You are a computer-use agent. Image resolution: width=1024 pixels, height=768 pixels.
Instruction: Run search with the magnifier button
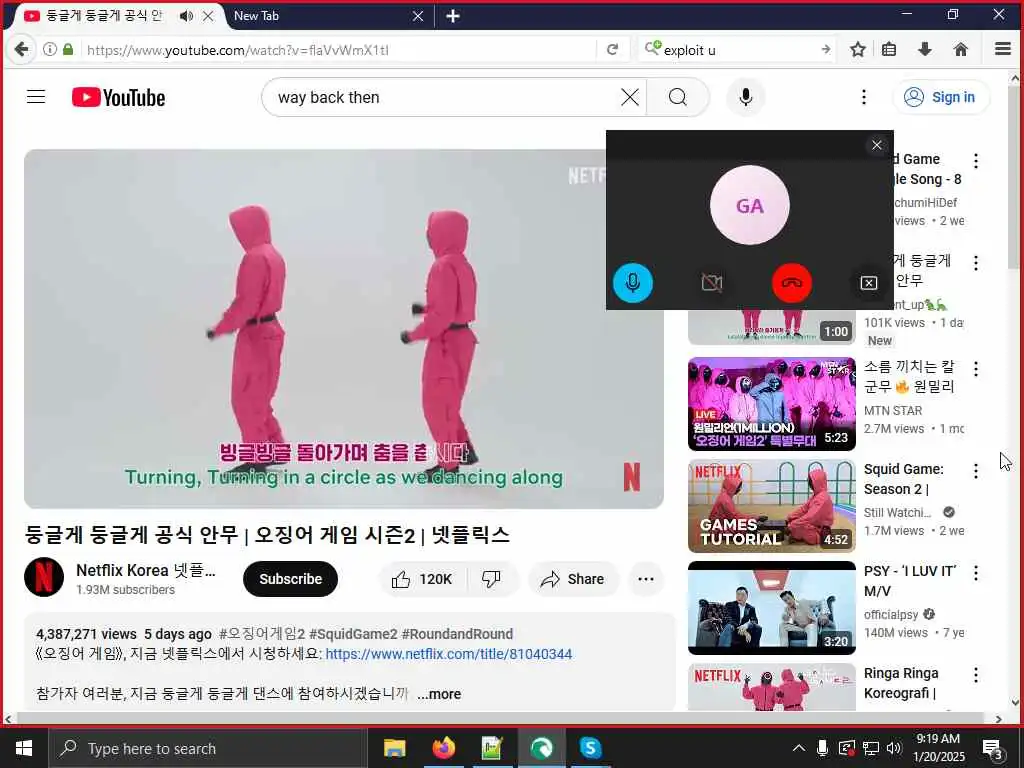[x=678, y=97]
